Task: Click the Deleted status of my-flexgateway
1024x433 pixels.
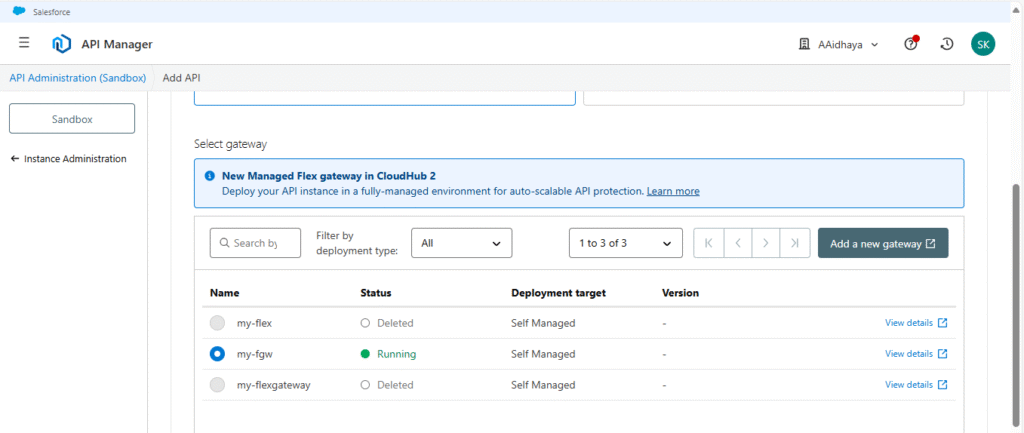Action: click(x=387, y=385)
